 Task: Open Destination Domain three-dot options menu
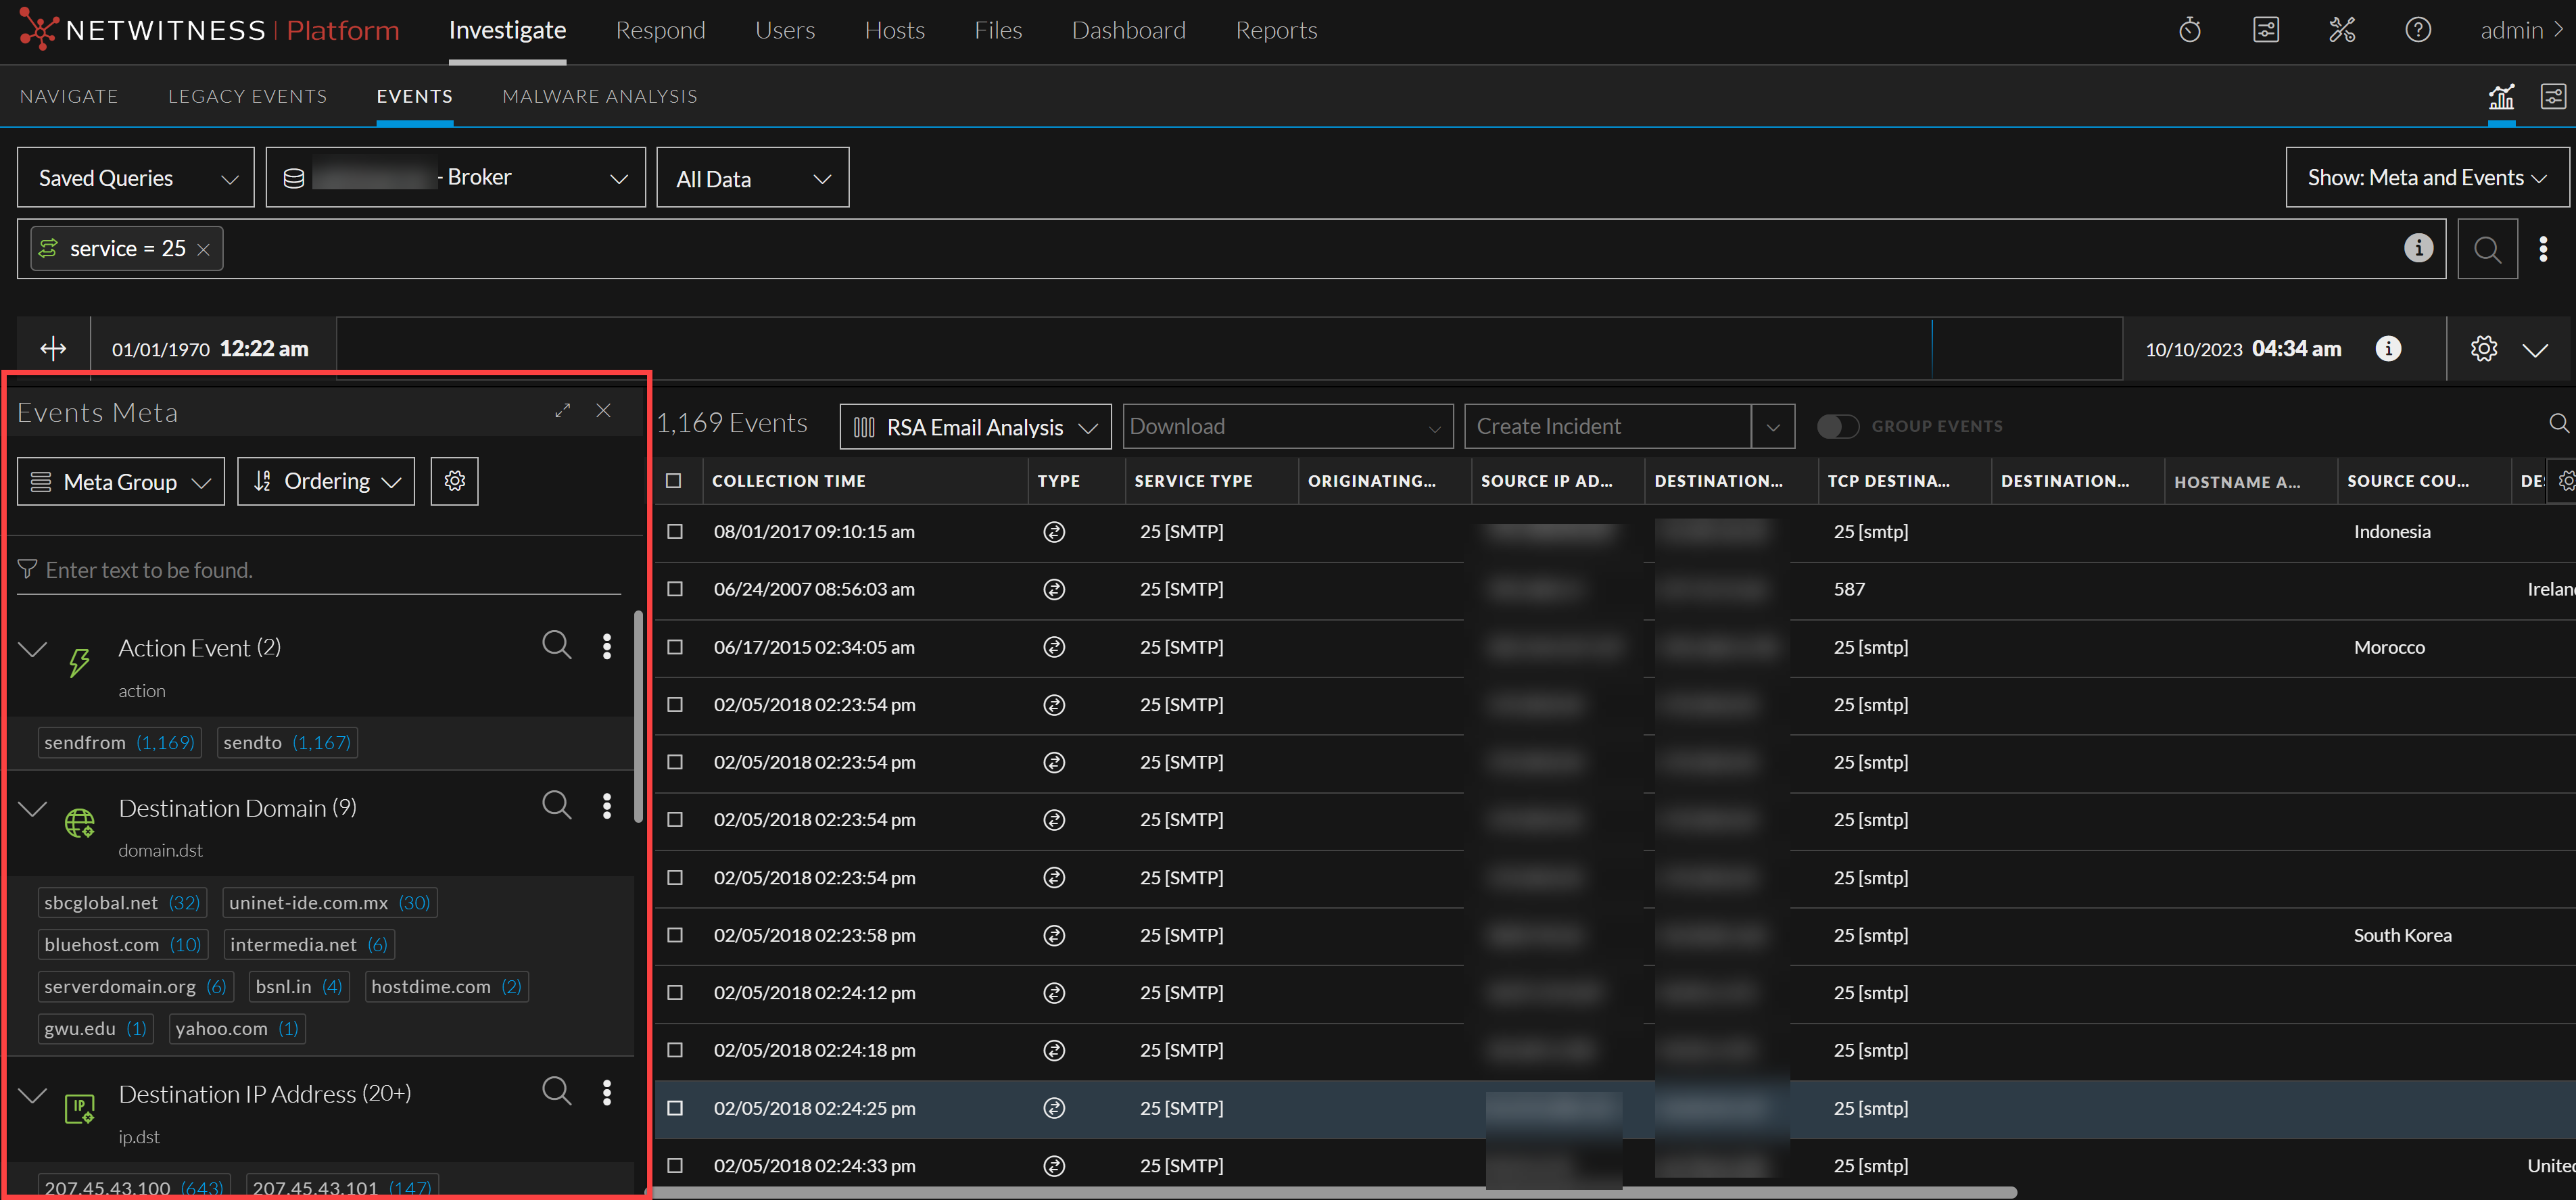607,806
